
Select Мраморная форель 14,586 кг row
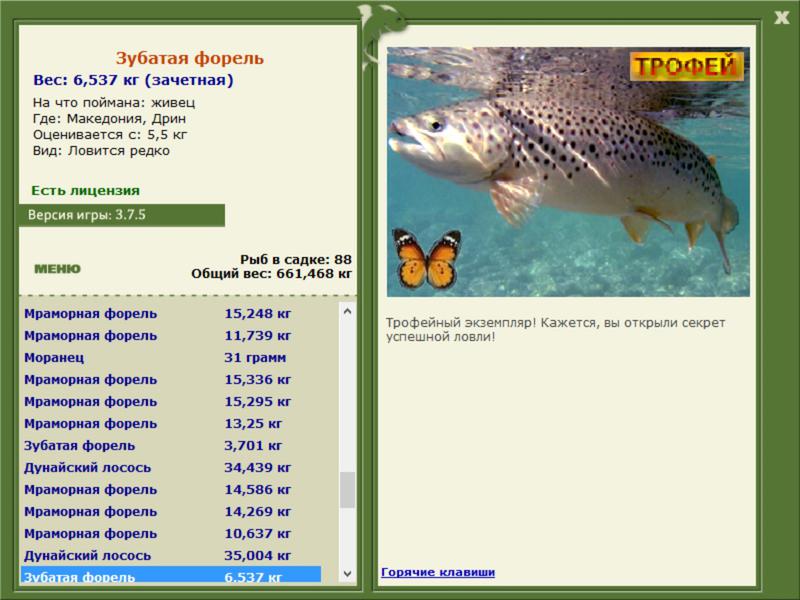coord(171,489)
